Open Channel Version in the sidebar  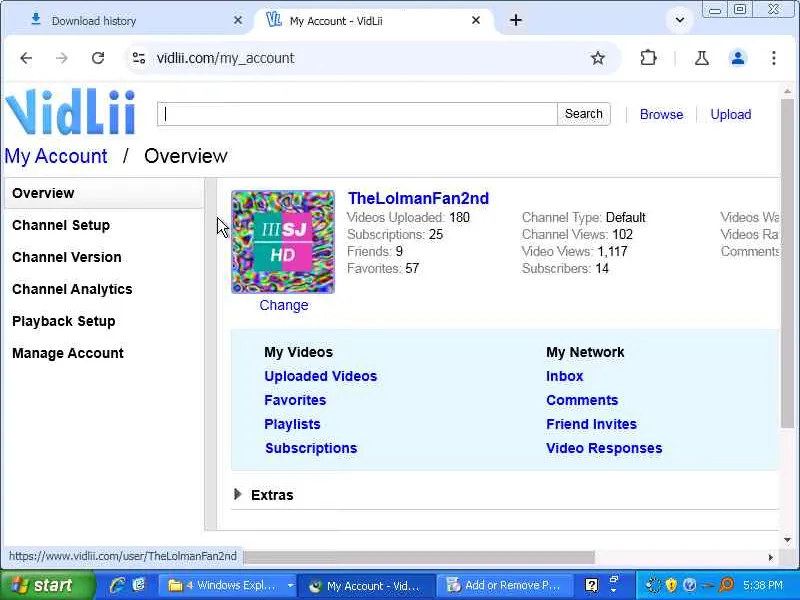(x=67, y=257)
